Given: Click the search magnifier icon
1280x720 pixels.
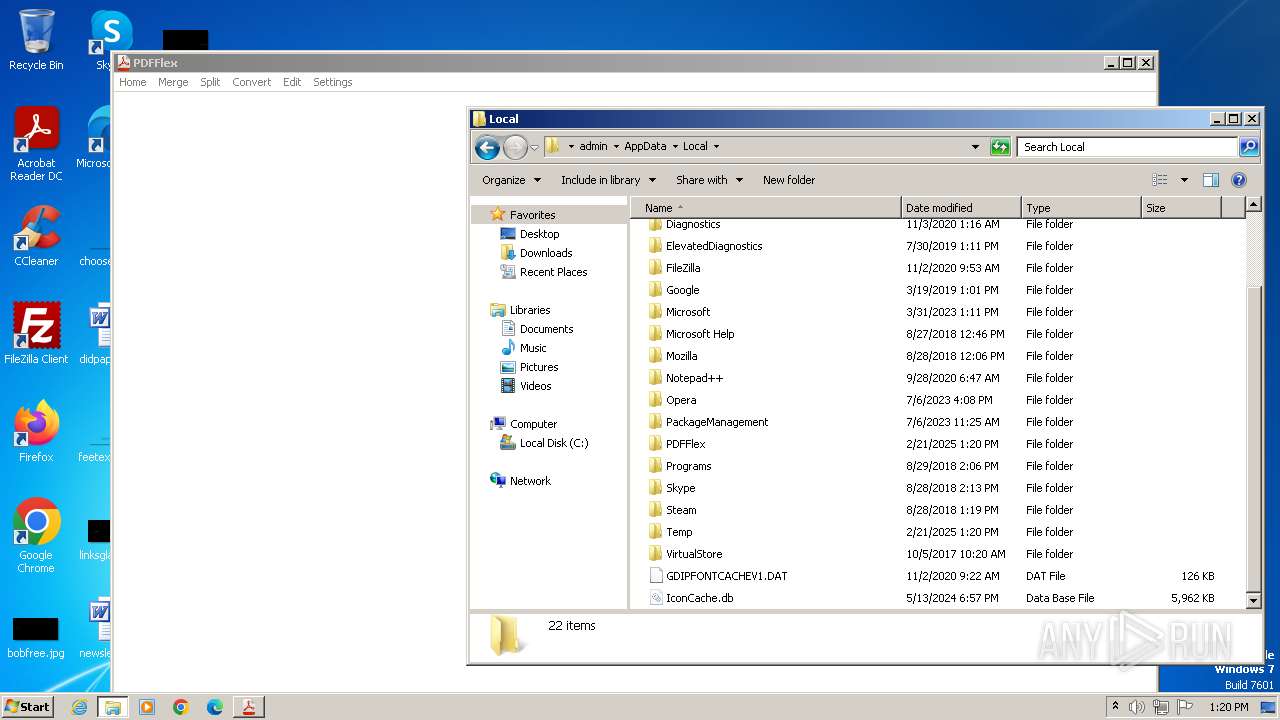Looking at the screenshot, I should click(x=1249, y=147).
